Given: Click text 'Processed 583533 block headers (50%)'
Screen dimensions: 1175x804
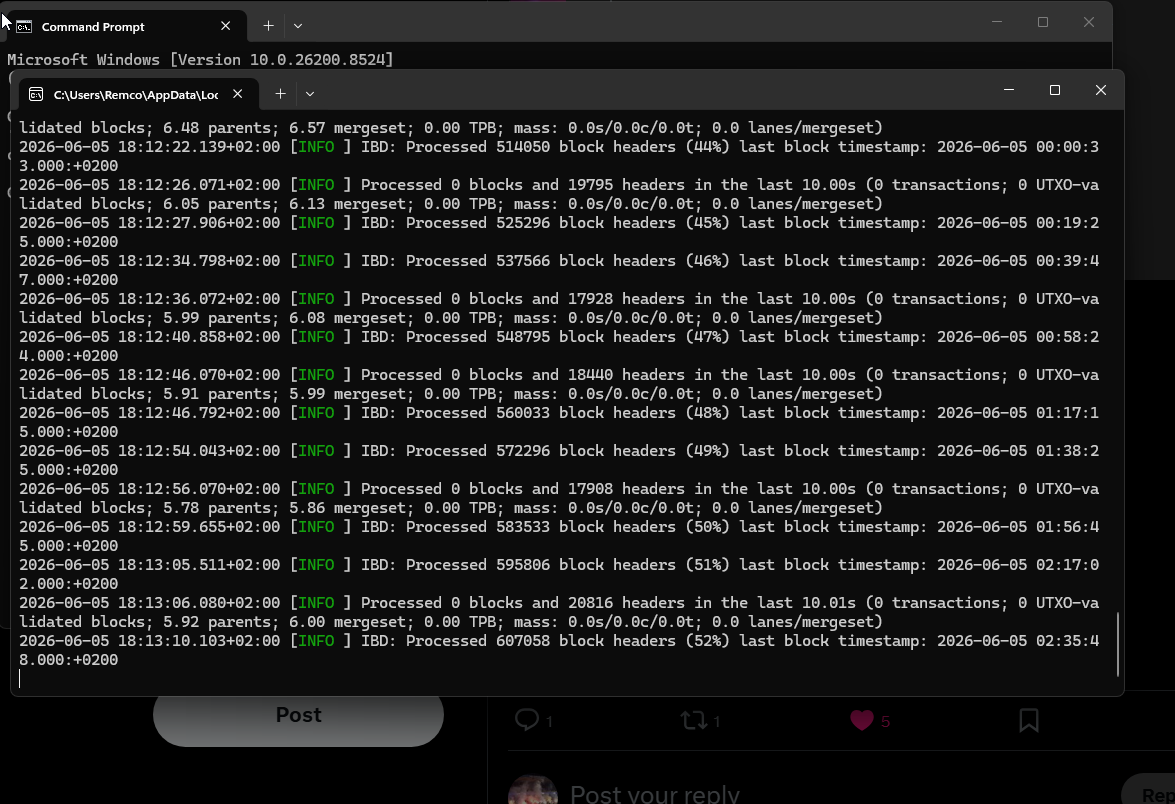Looking at the screenshot, I should (567, 527).
